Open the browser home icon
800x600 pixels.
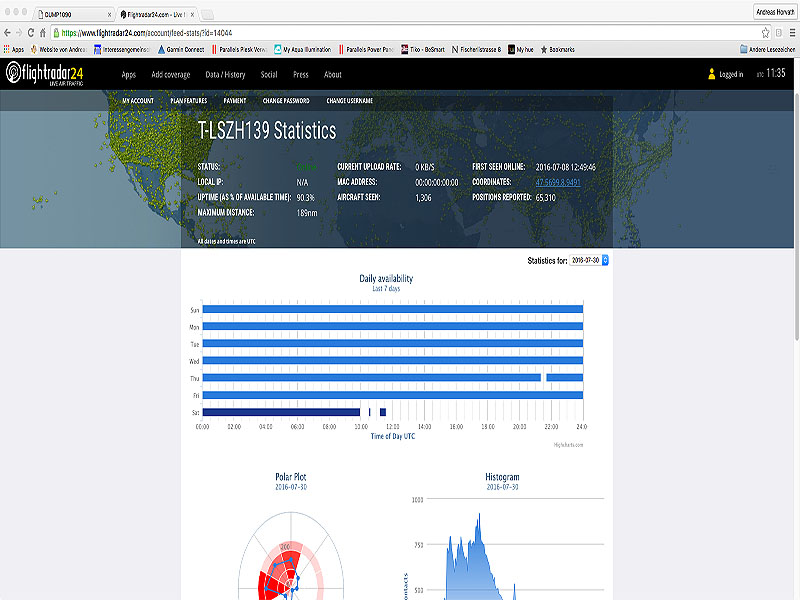[x=43, y=33]
